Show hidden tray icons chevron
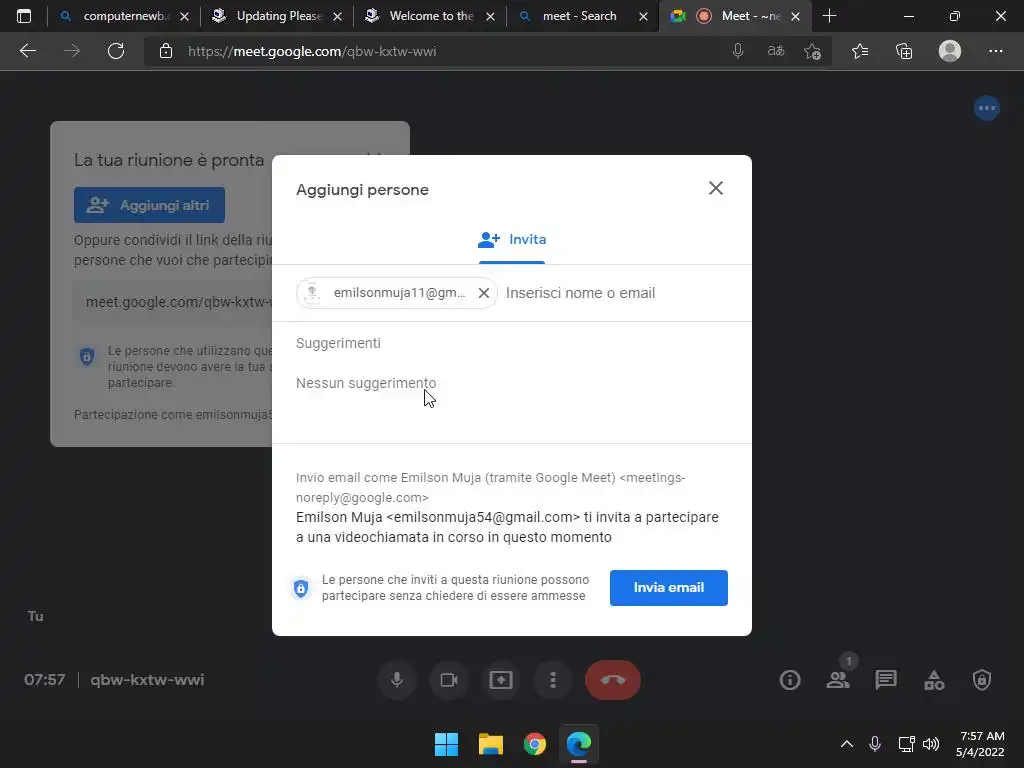Screen dimensions: 1024x768 coord(846,744)
